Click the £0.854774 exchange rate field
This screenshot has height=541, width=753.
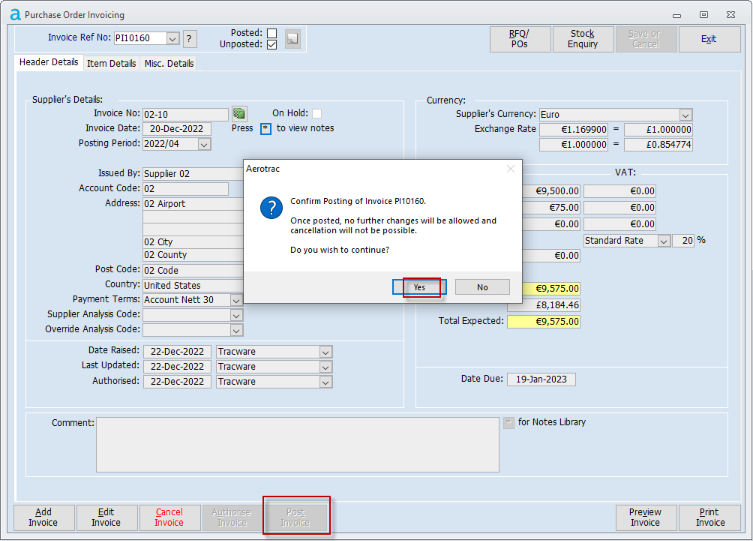click(x=658, y=145)
